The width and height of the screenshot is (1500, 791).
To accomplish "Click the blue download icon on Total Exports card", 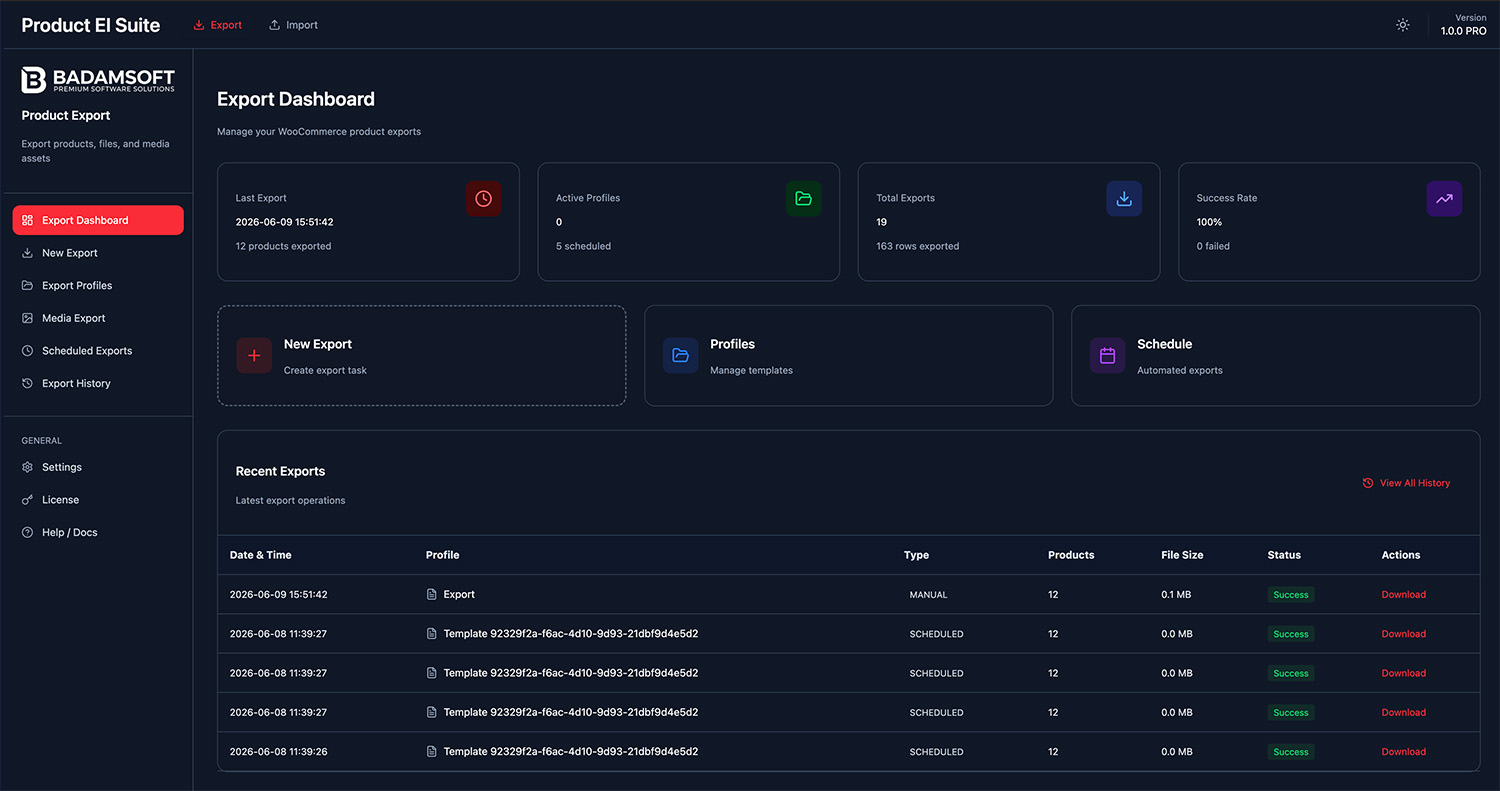I will tap(1124, 199).
